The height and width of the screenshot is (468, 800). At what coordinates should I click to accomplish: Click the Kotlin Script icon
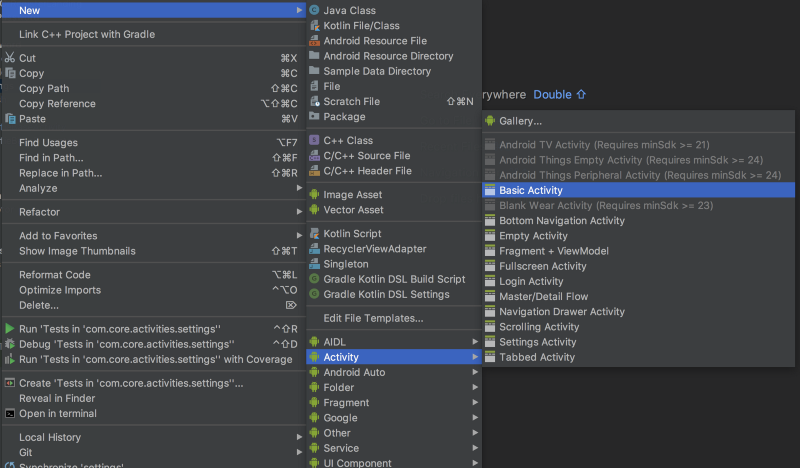314,234
